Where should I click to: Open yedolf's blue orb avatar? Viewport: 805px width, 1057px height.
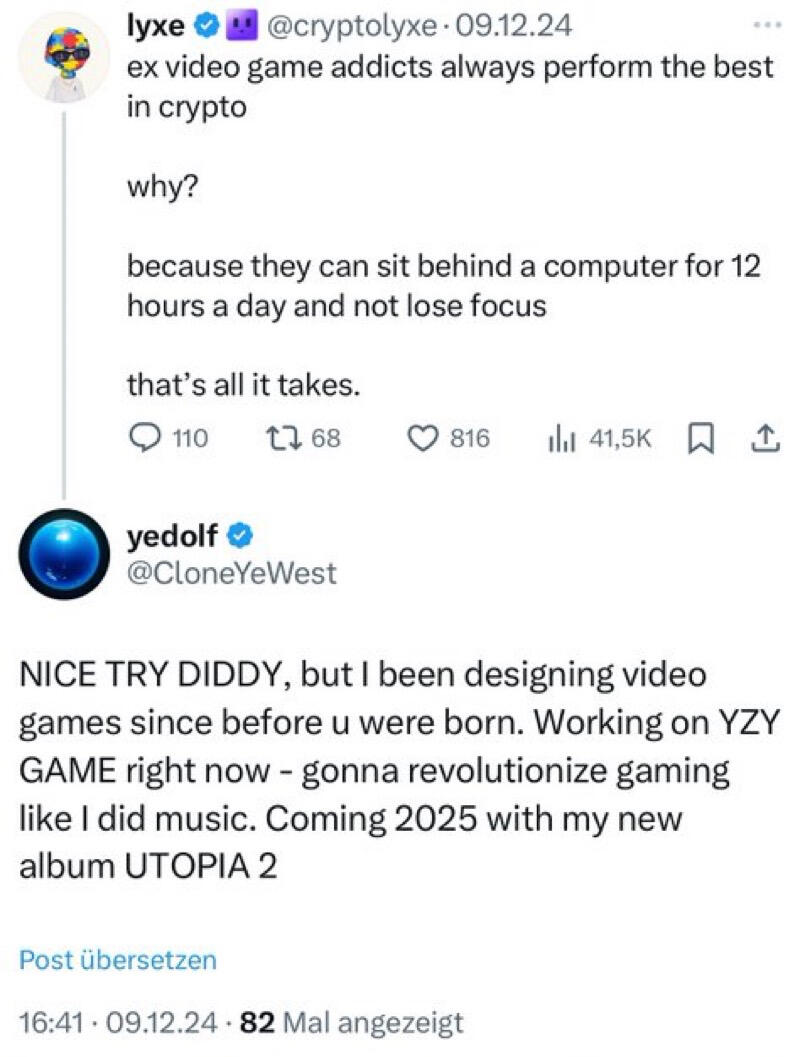[64, 554]
